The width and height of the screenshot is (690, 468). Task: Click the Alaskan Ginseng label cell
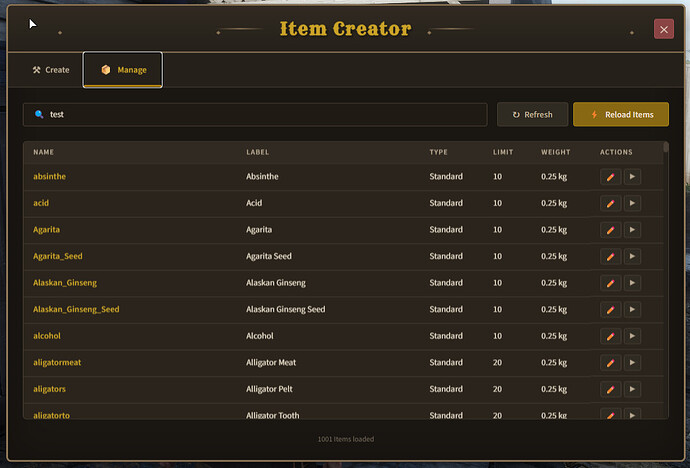click(276, 283)
